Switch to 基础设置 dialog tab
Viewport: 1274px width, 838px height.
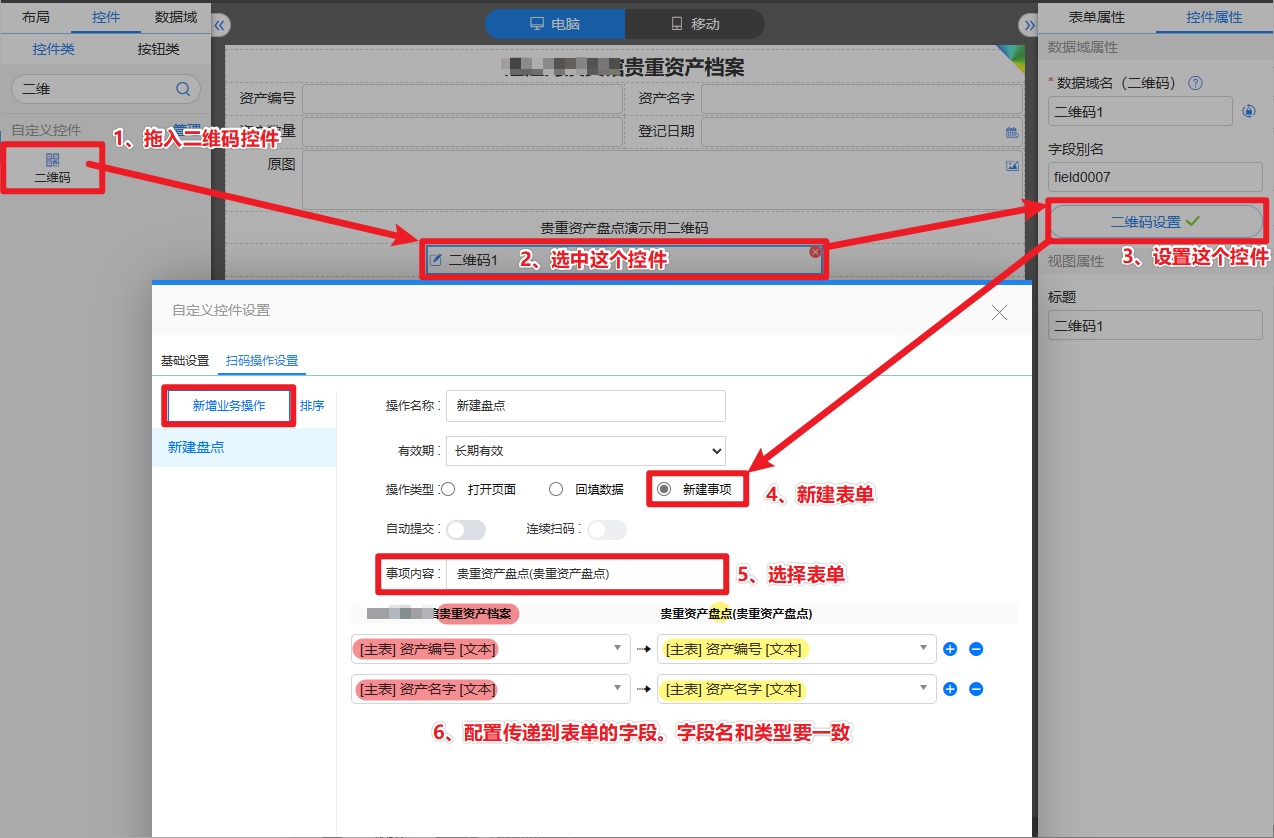pos(185,361)
